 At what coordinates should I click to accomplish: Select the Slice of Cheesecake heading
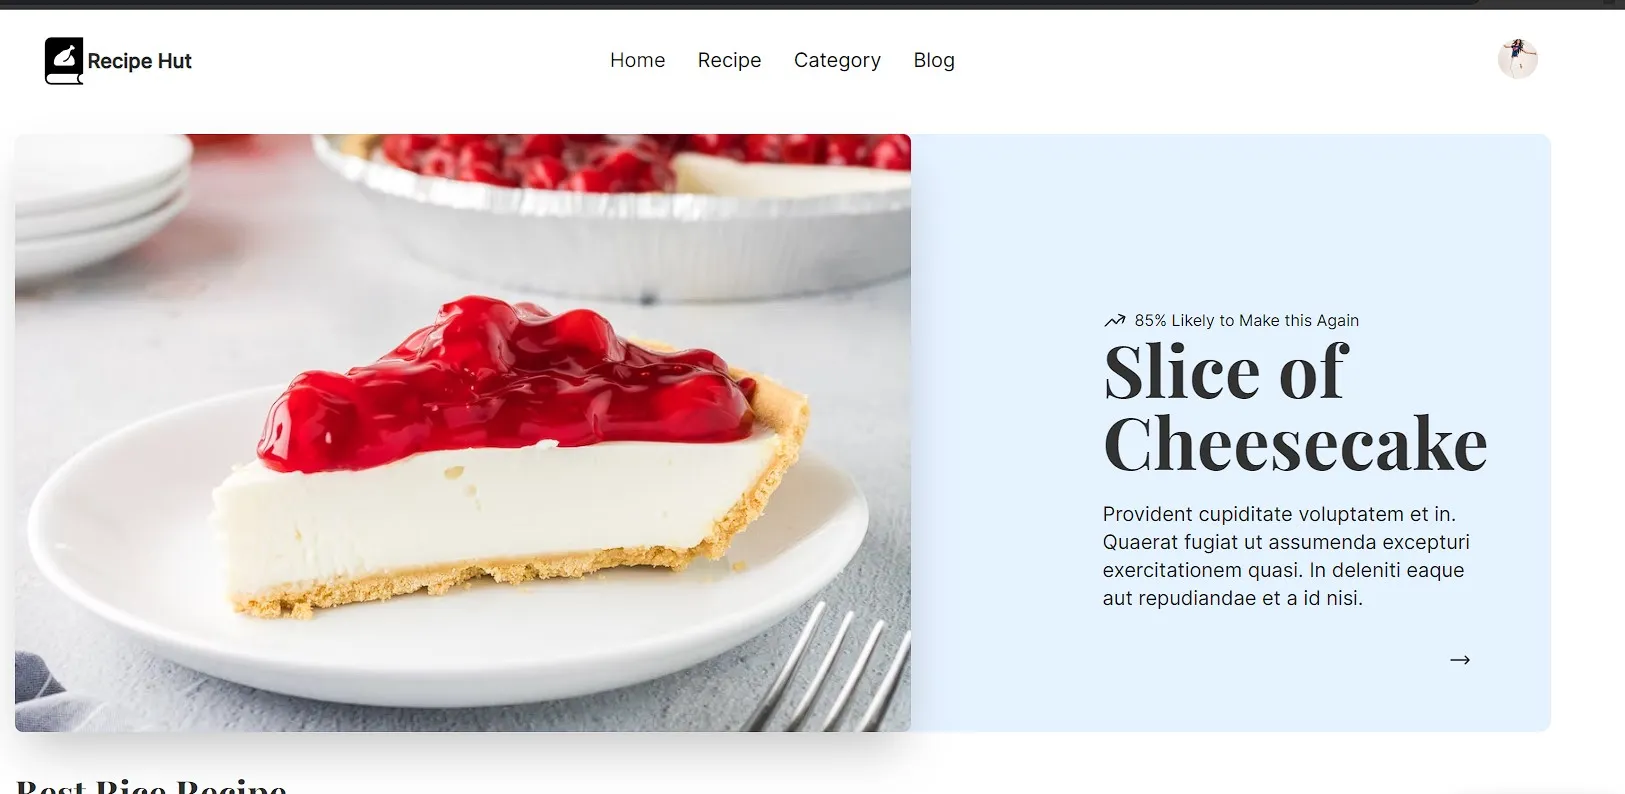[1295, 407]
